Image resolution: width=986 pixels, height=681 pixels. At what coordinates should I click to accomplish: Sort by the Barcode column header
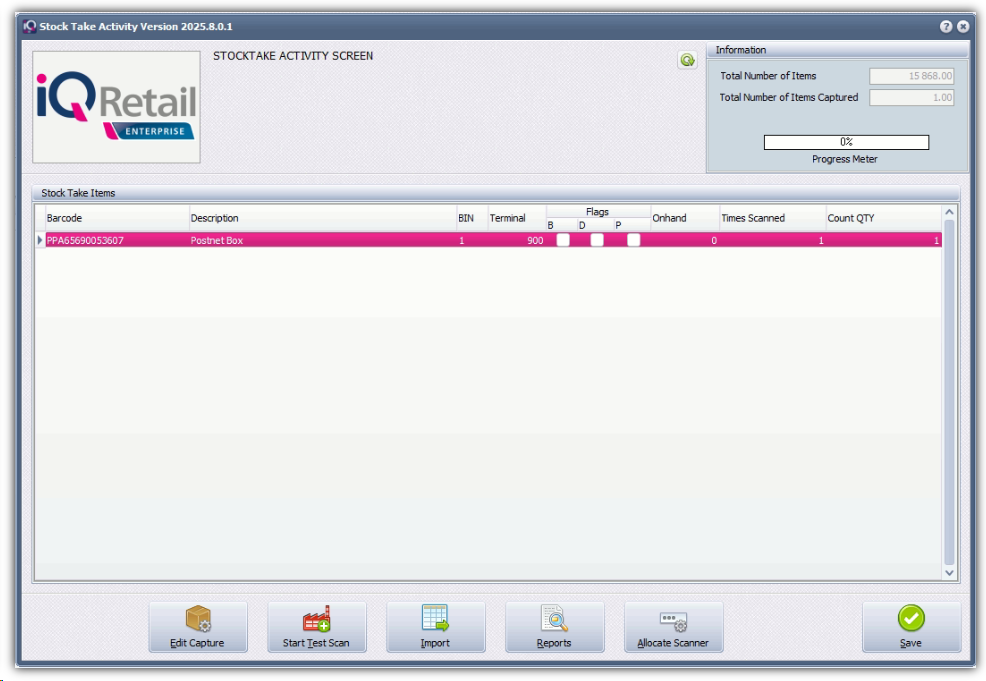[x=117, y=218]
